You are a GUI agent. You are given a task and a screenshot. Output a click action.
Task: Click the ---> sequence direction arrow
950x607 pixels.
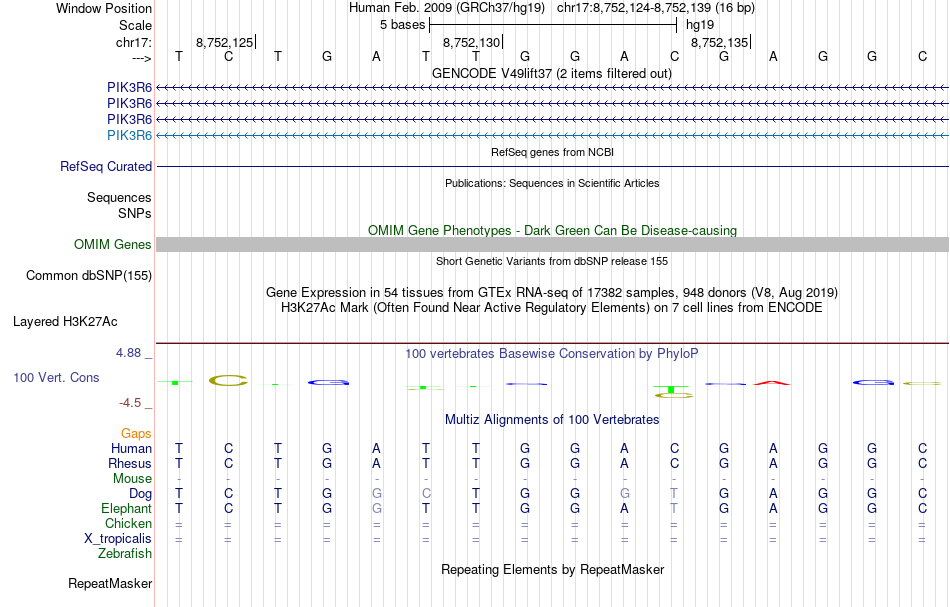pyautogui.click(x=141, y=58)
